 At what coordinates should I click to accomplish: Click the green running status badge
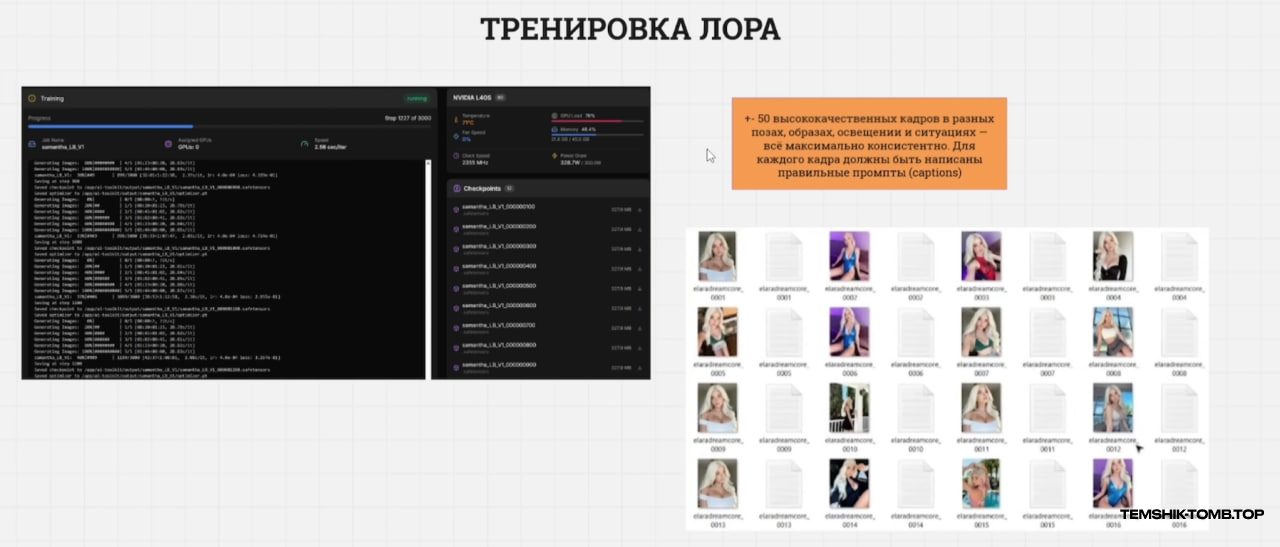tap(416, 99)
